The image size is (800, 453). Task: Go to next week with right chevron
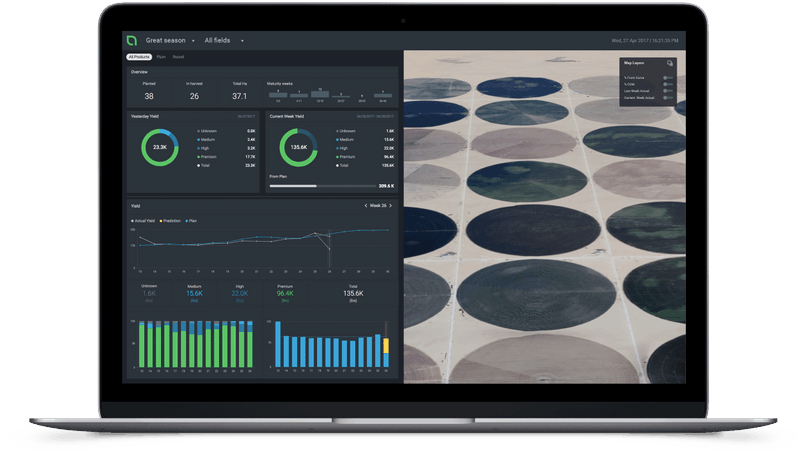(x=391, y=206)
